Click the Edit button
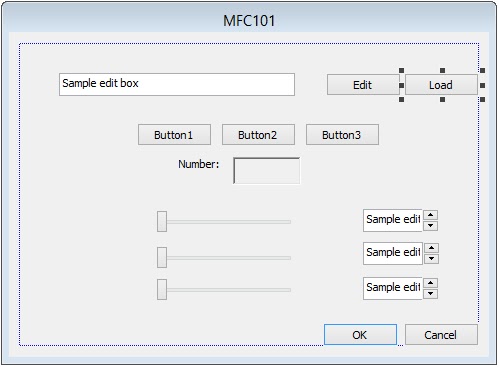This screenshot has height=367, width=499. click(x=363, y=85)
